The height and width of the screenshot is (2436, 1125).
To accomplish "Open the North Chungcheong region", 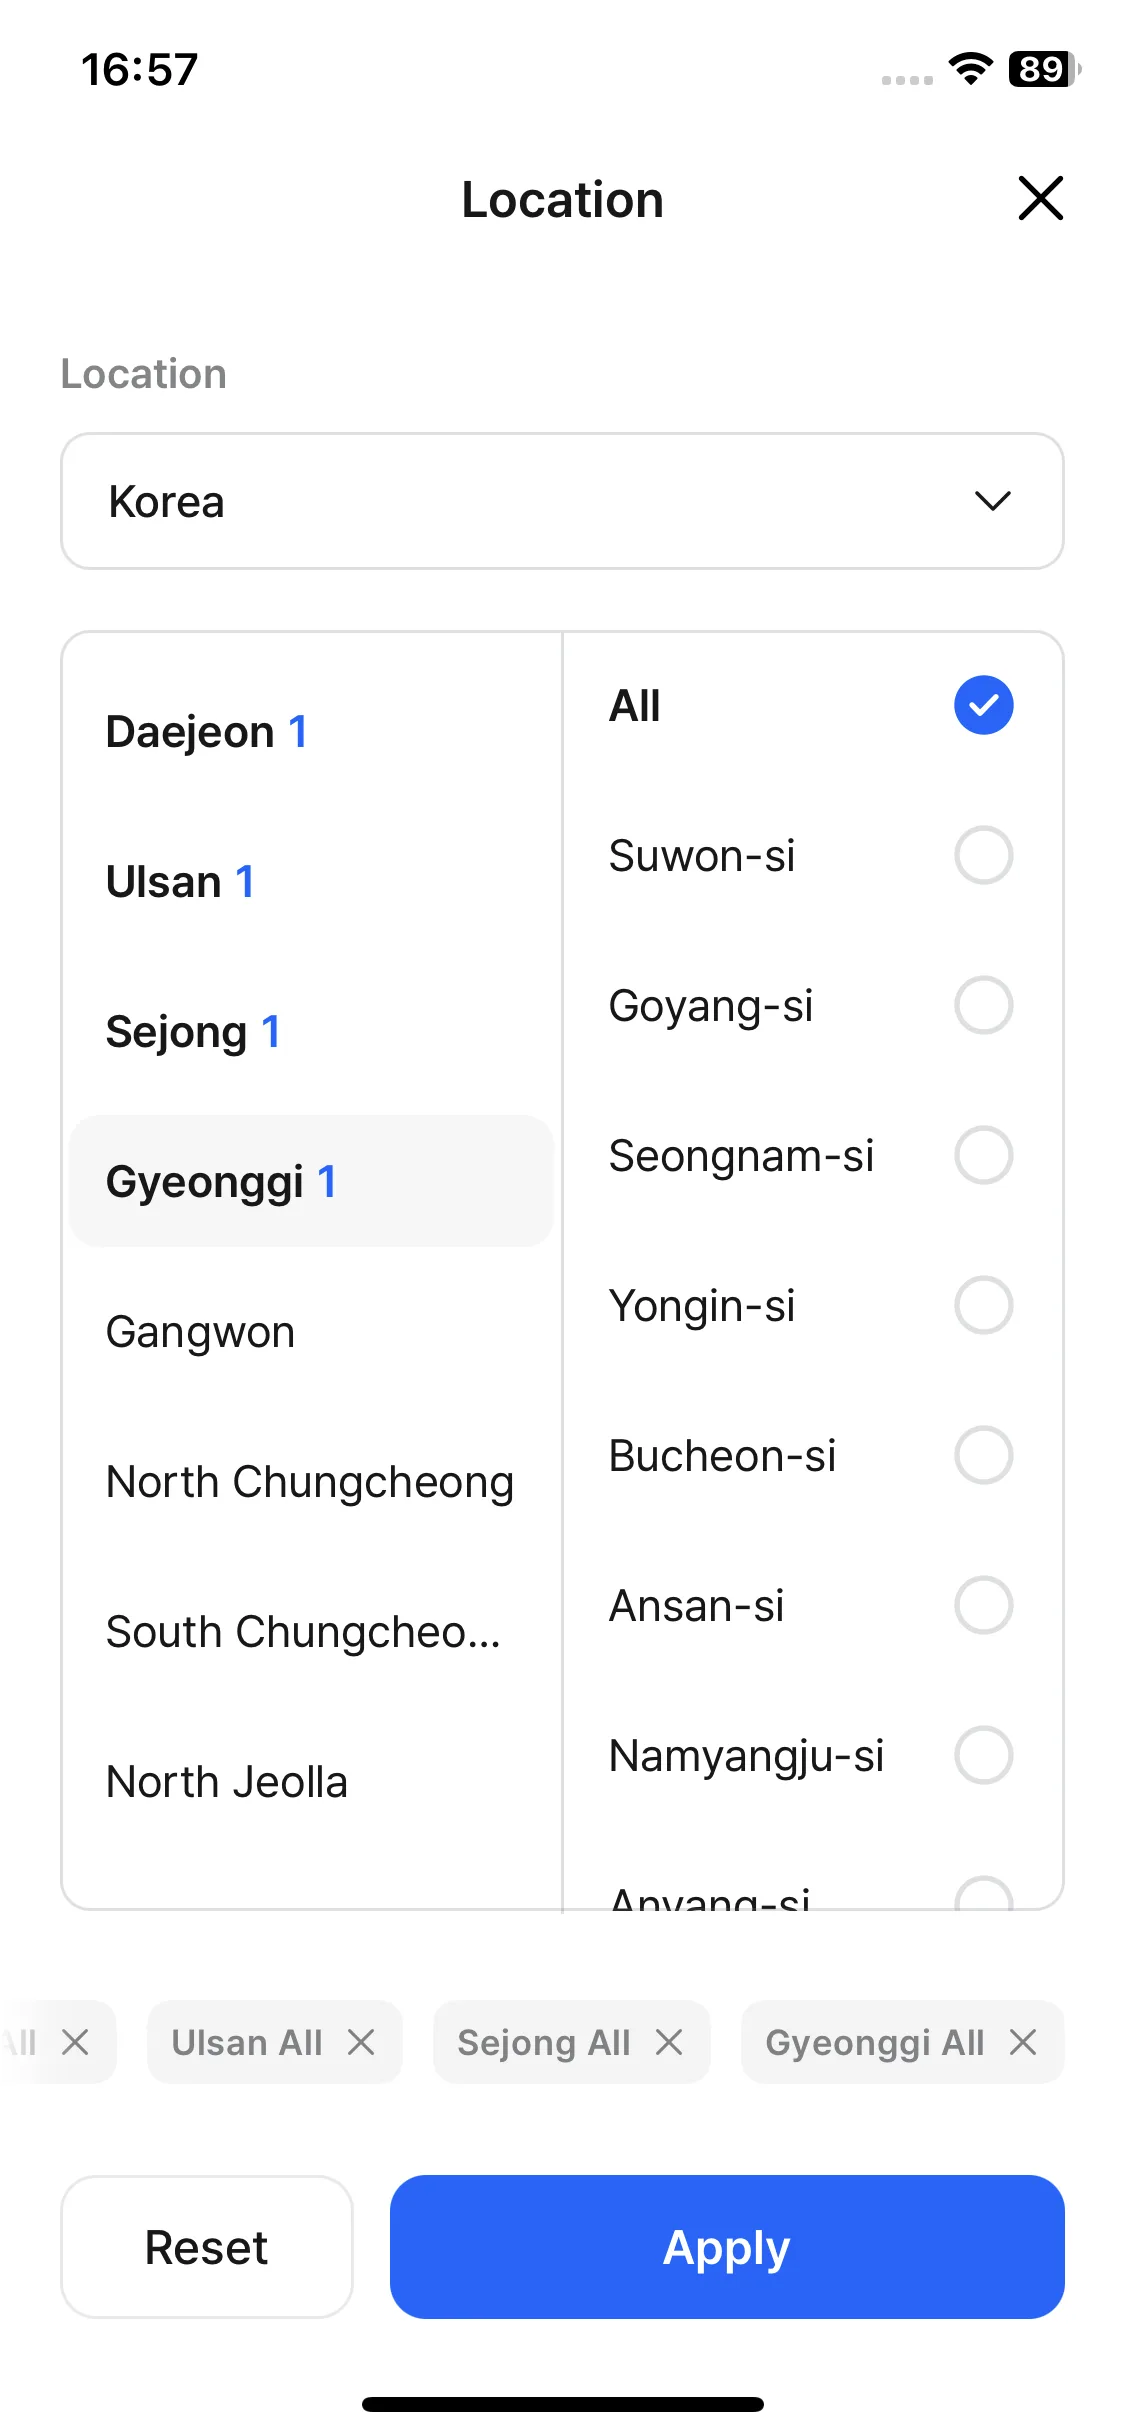I will [x=311, y=1481].
